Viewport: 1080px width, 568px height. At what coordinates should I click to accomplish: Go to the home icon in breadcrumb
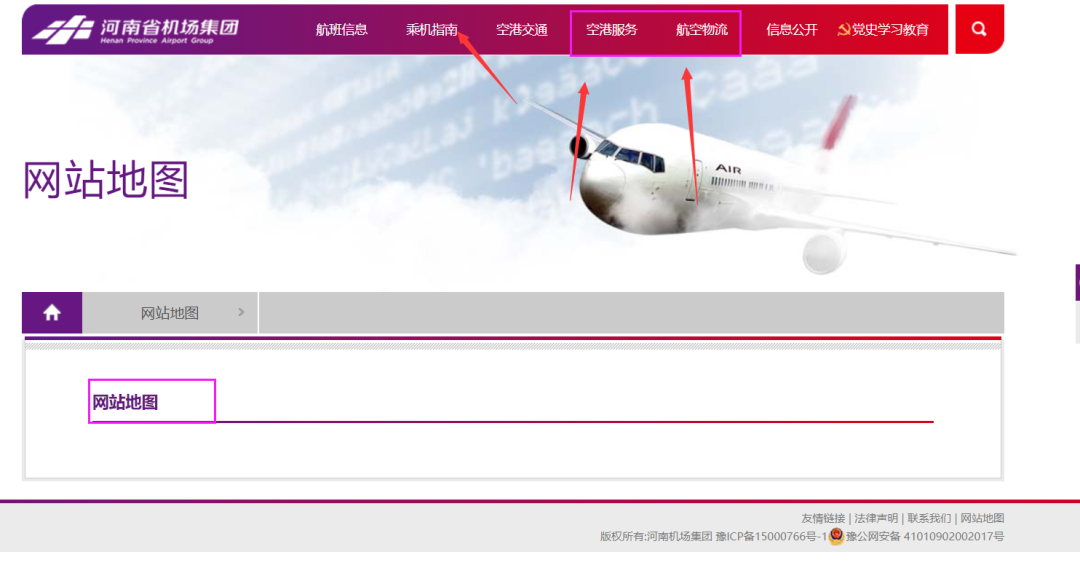pyautogui.click(x=52, y=313)
